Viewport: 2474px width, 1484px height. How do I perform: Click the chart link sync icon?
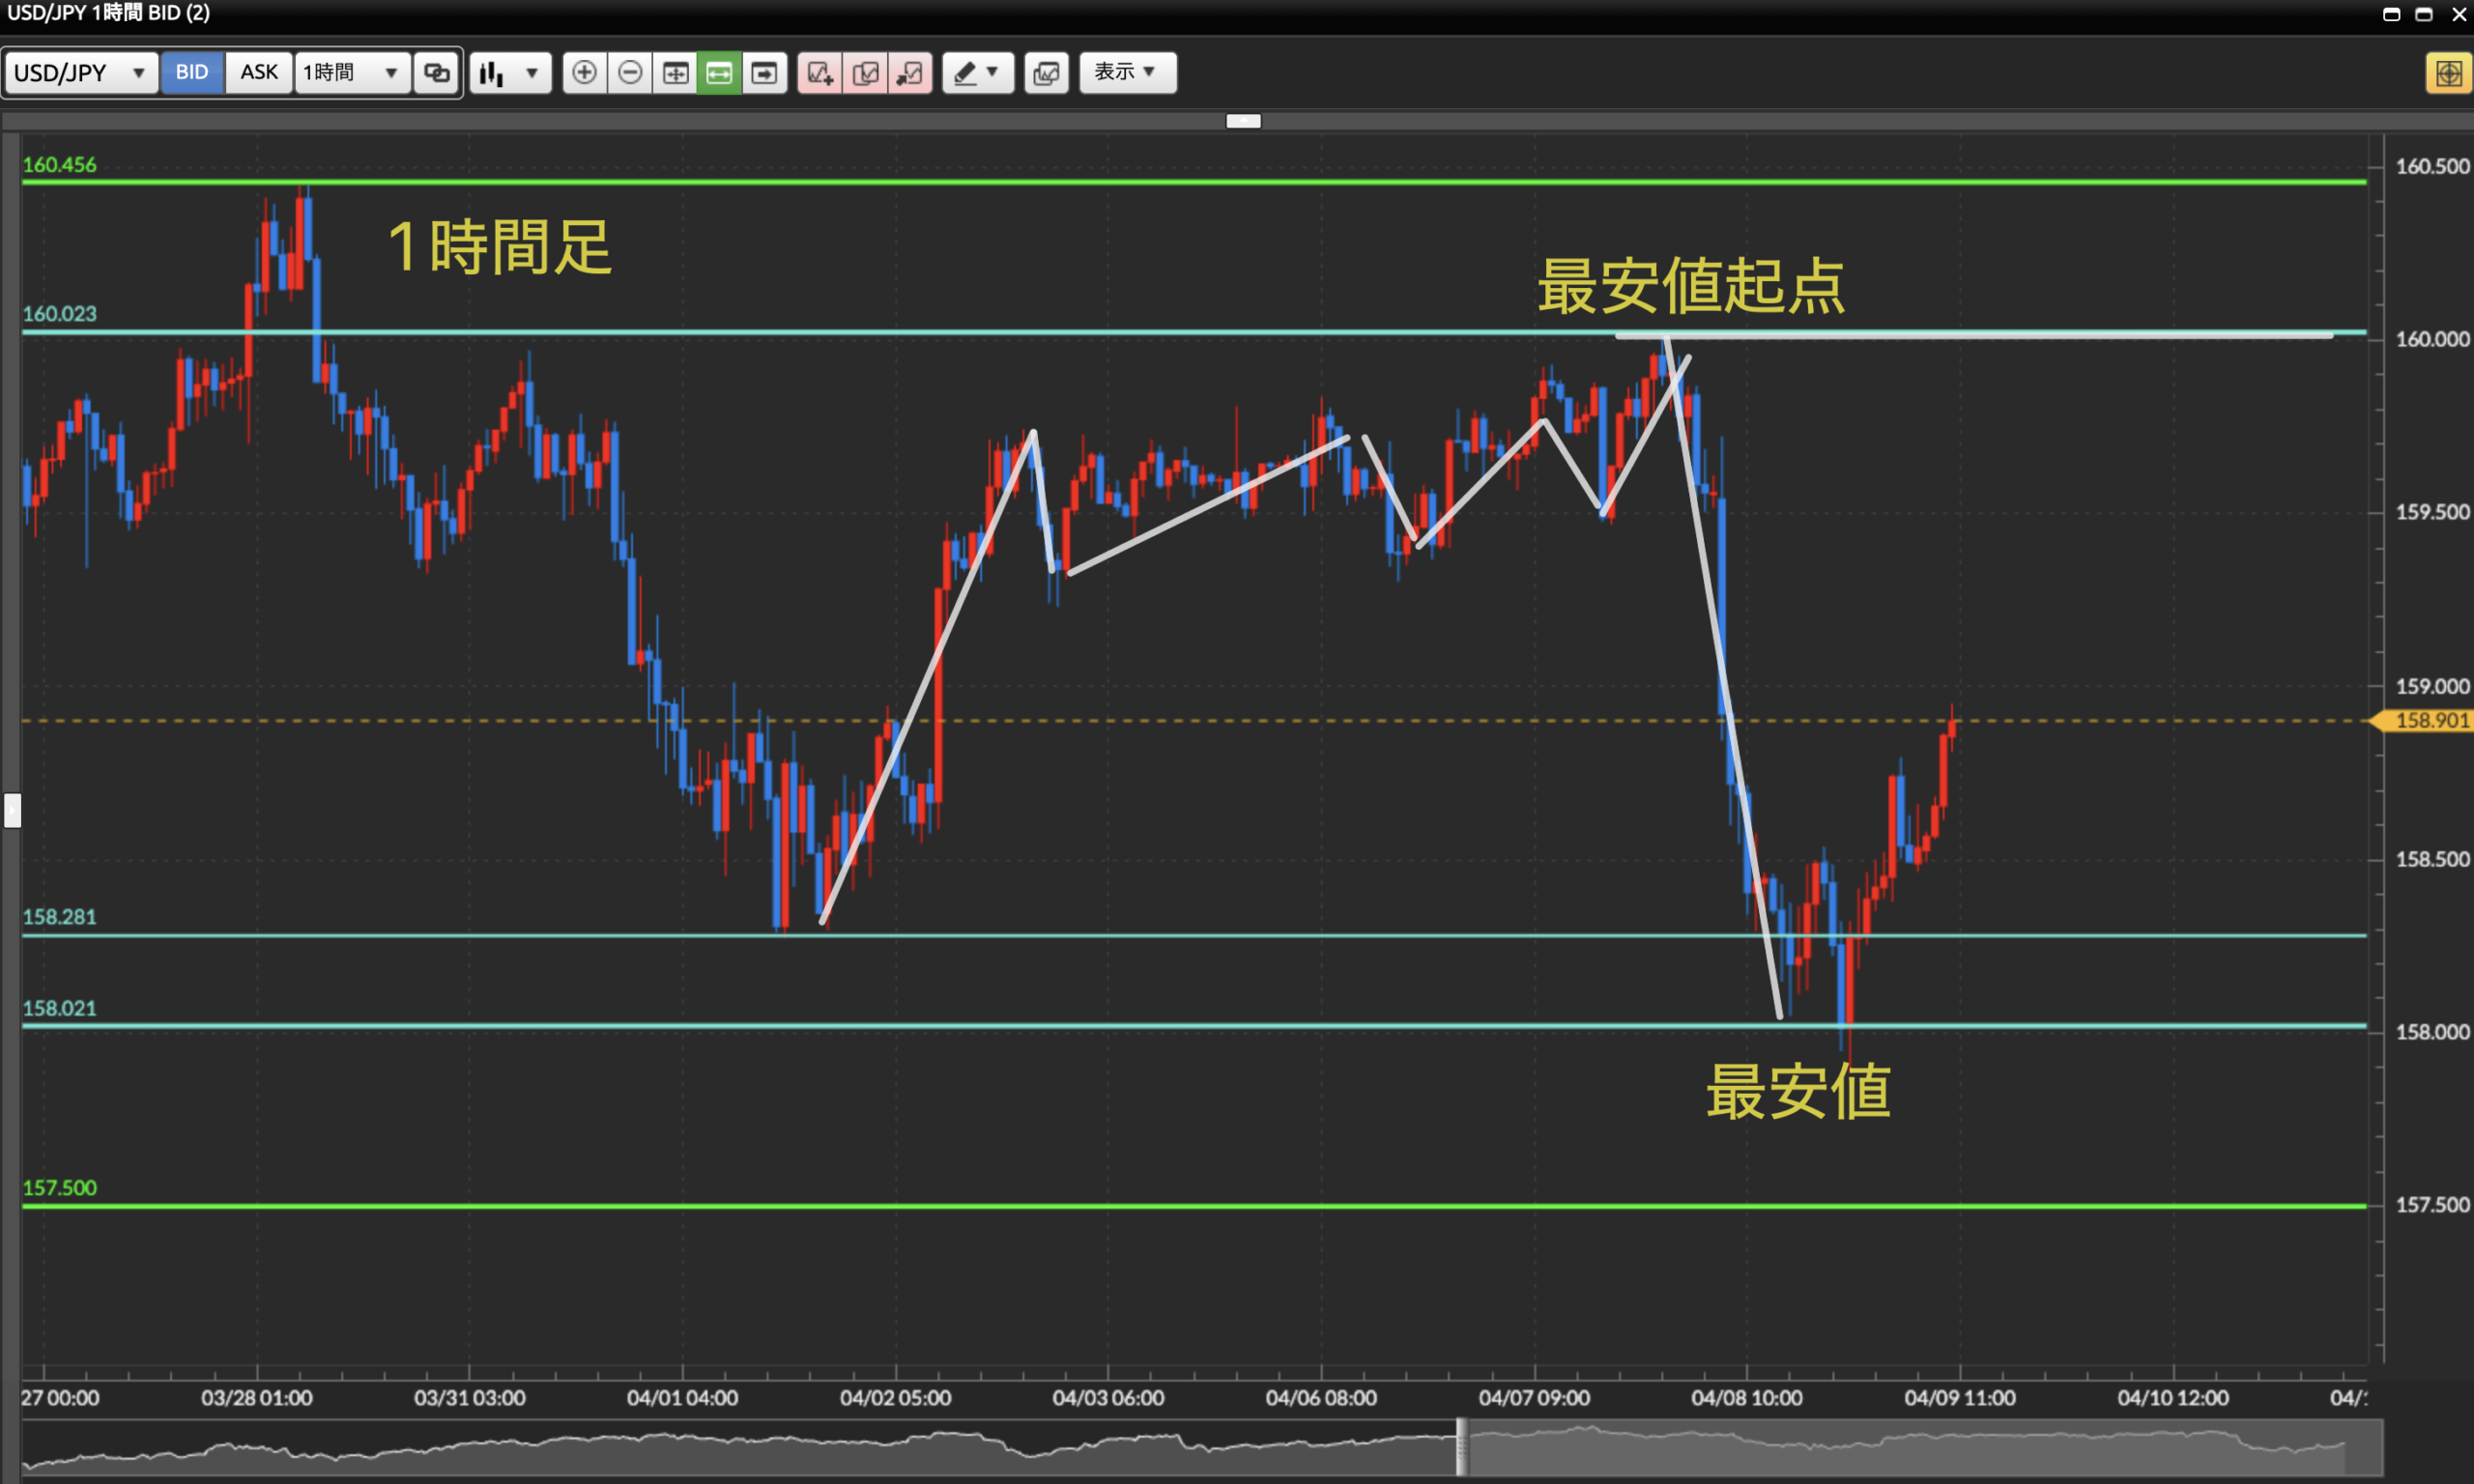pyautogui.click(x=437, y=73)
